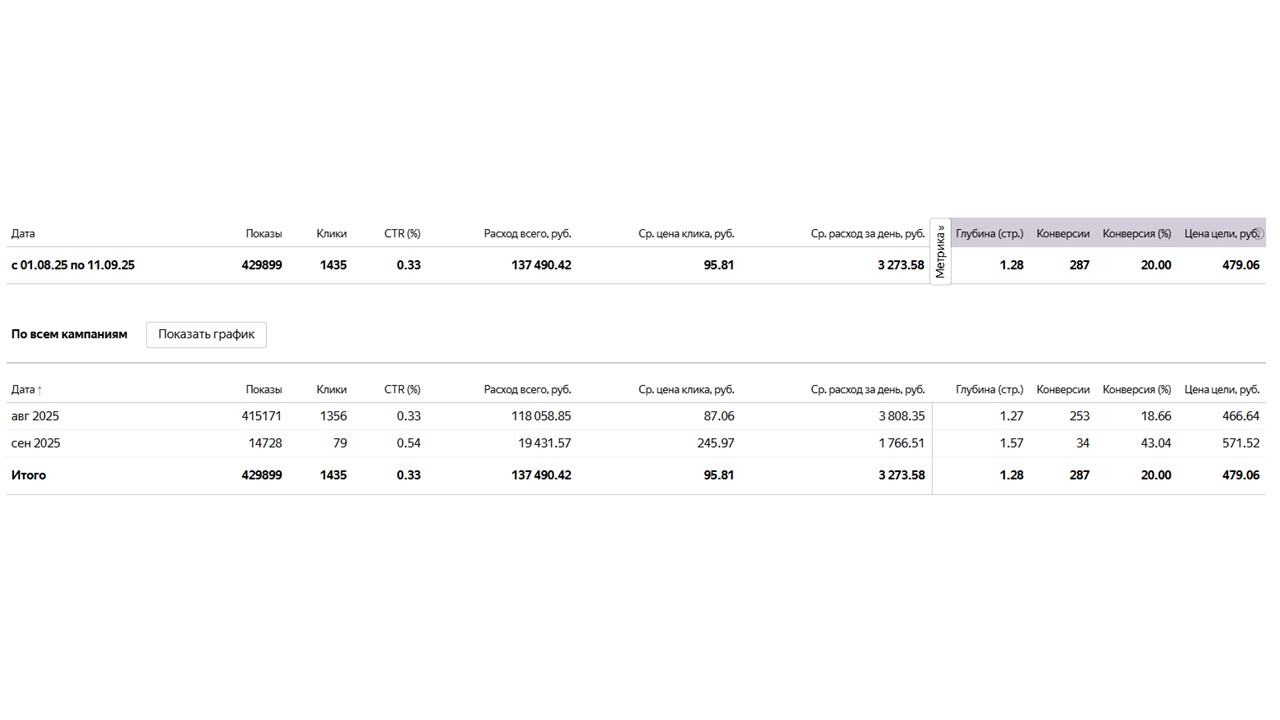This screenshot has width=1280, height=720.
Task: Click the 19 431.57 spend cell
Action: coord(545,443)
